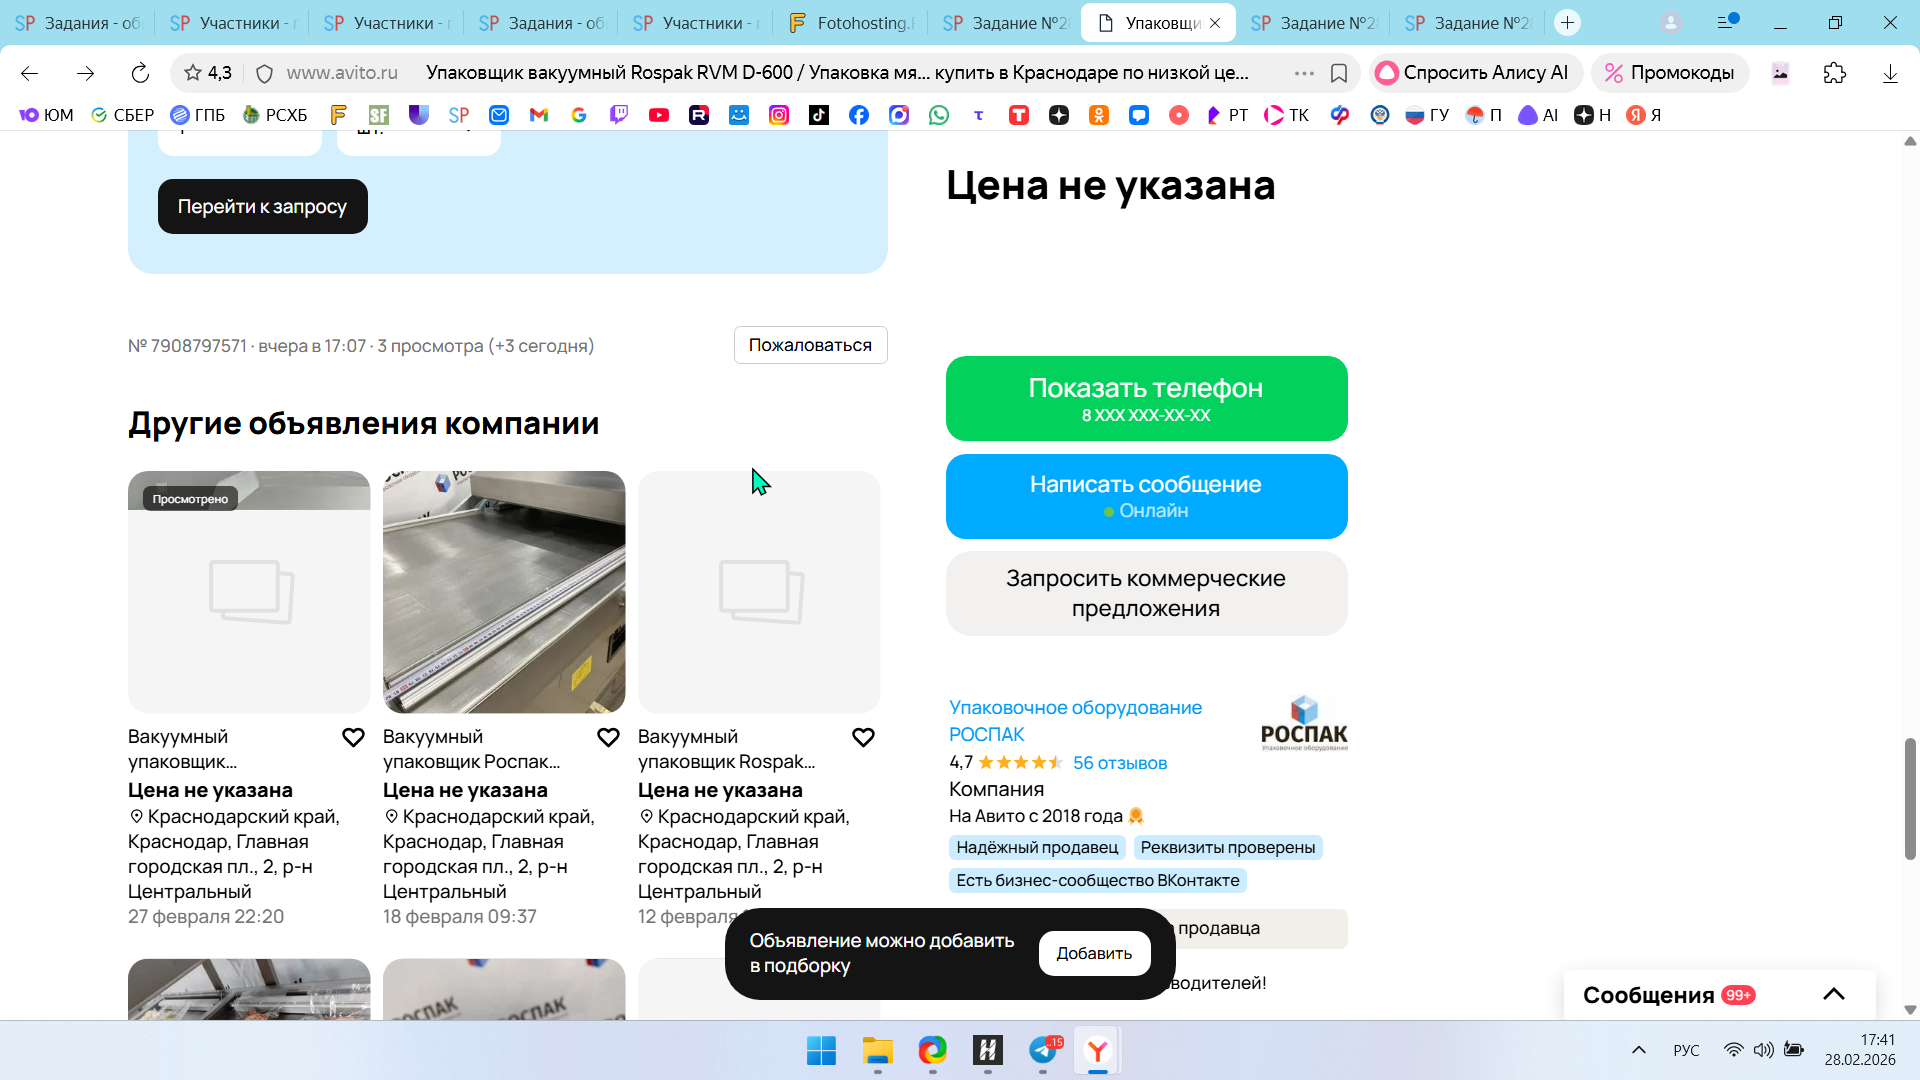Expand the Сообщения chat panel chevron
Viewport: 1920px width, 1080px height.
1833,994
